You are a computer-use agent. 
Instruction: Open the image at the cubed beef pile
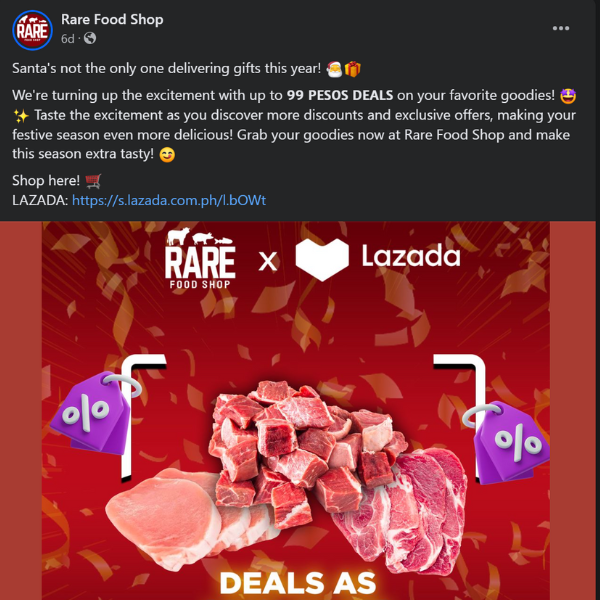coord(306,440)
